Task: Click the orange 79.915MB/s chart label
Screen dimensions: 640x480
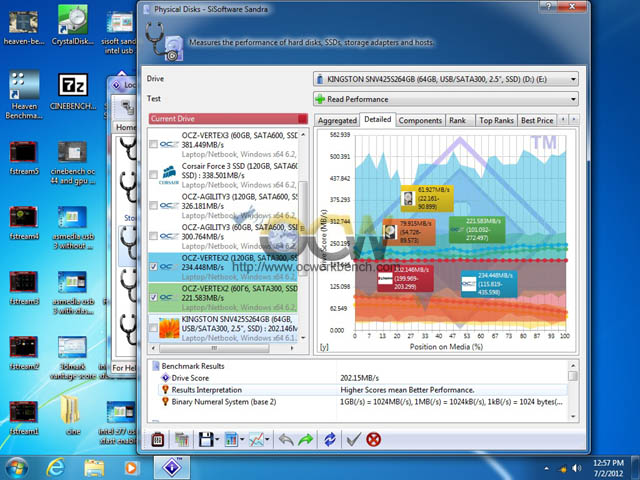Action: click(409, 232)
